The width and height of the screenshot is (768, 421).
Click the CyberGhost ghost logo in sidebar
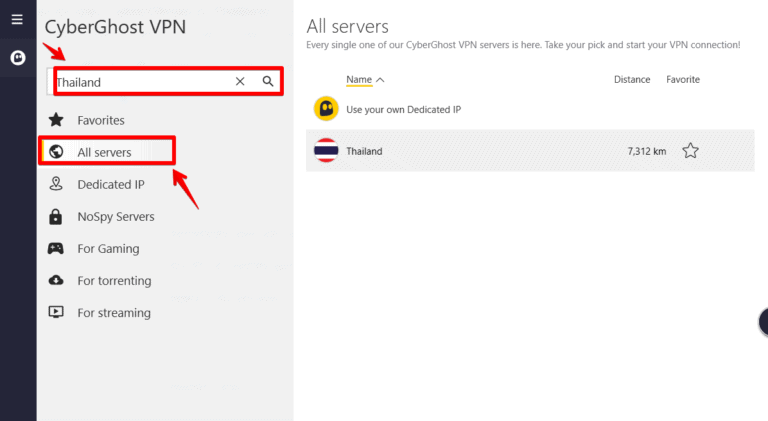(17, 58)
